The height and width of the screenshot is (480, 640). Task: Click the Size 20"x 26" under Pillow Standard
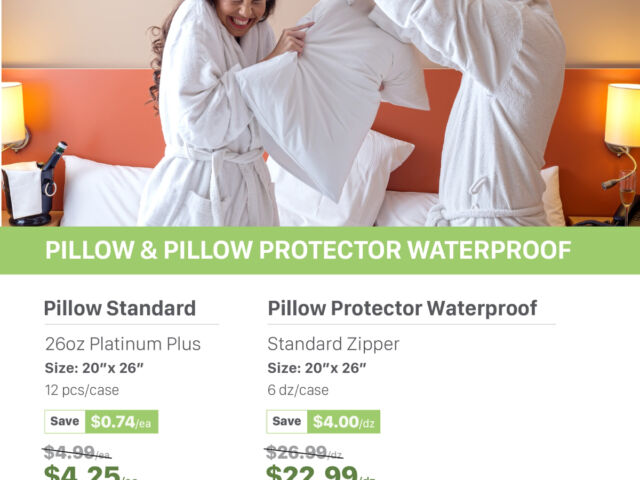coord(94,368)
